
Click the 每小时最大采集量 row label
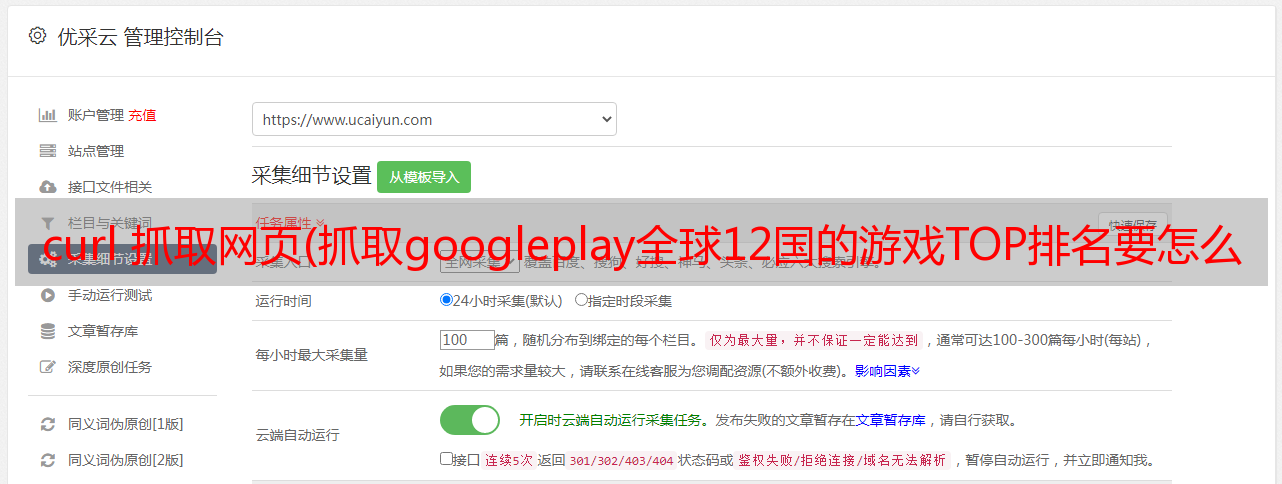[x=312, y=355]
